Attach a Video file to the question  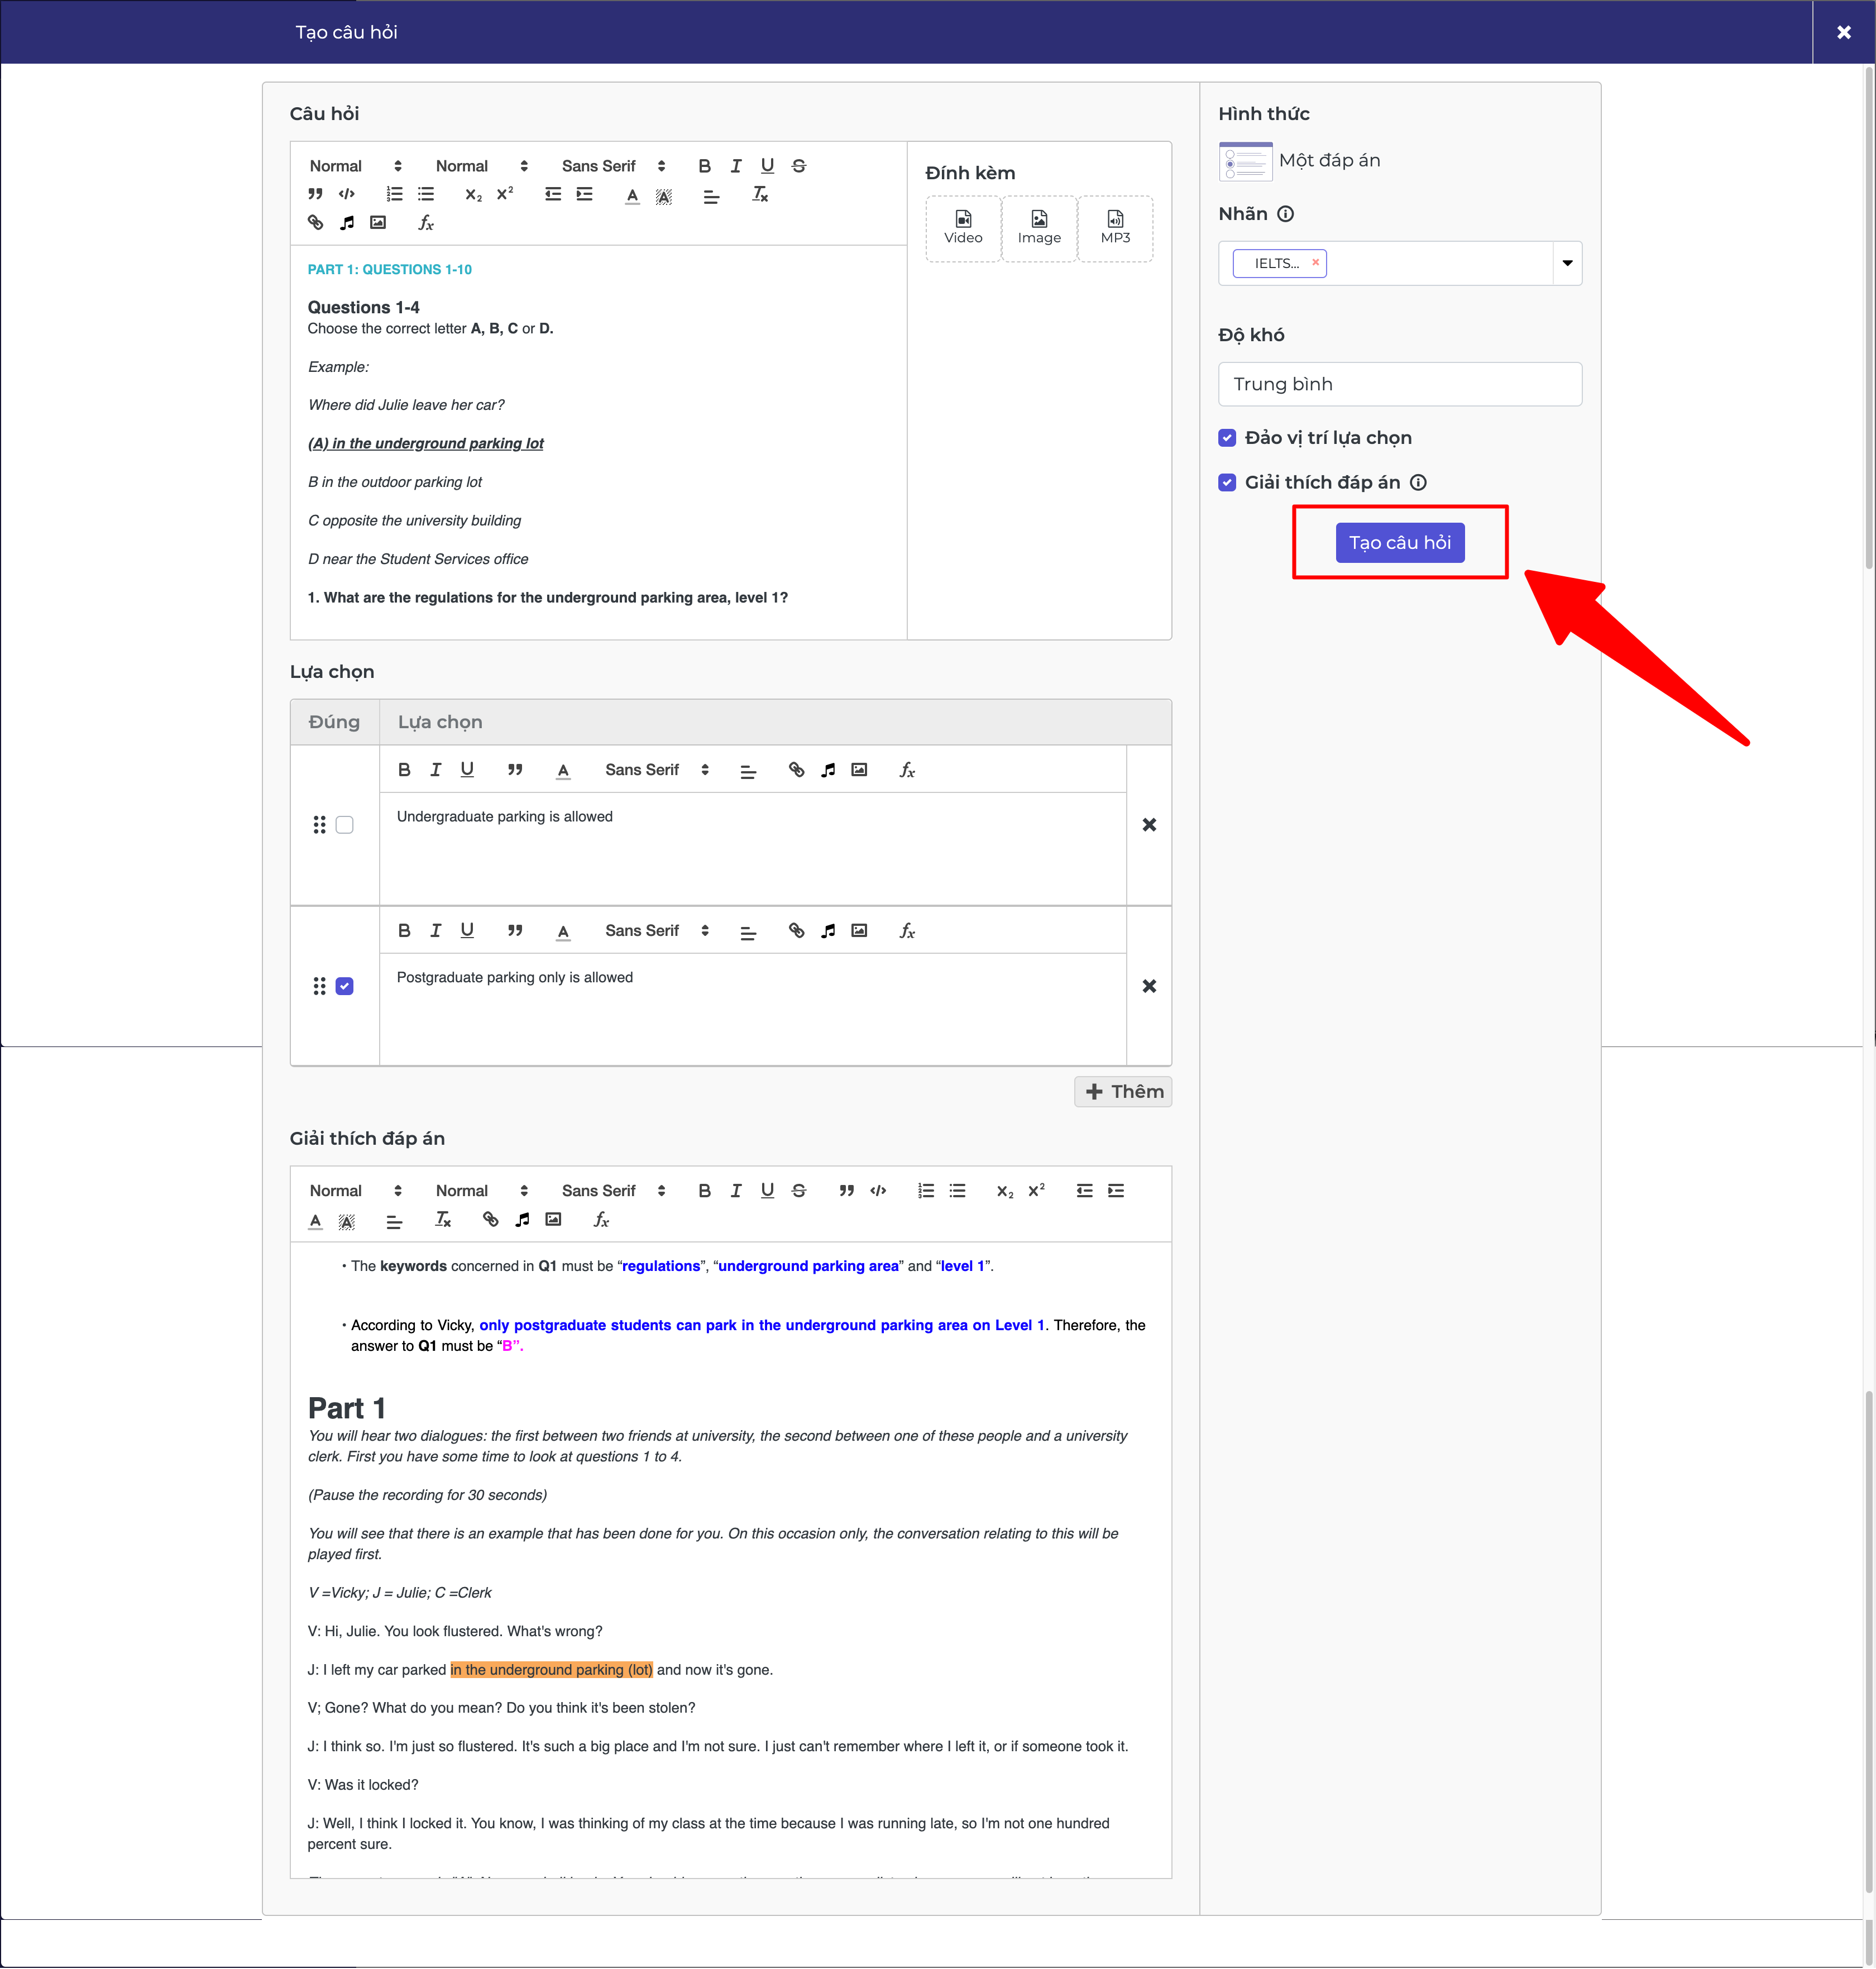click(x=963, y=228)
